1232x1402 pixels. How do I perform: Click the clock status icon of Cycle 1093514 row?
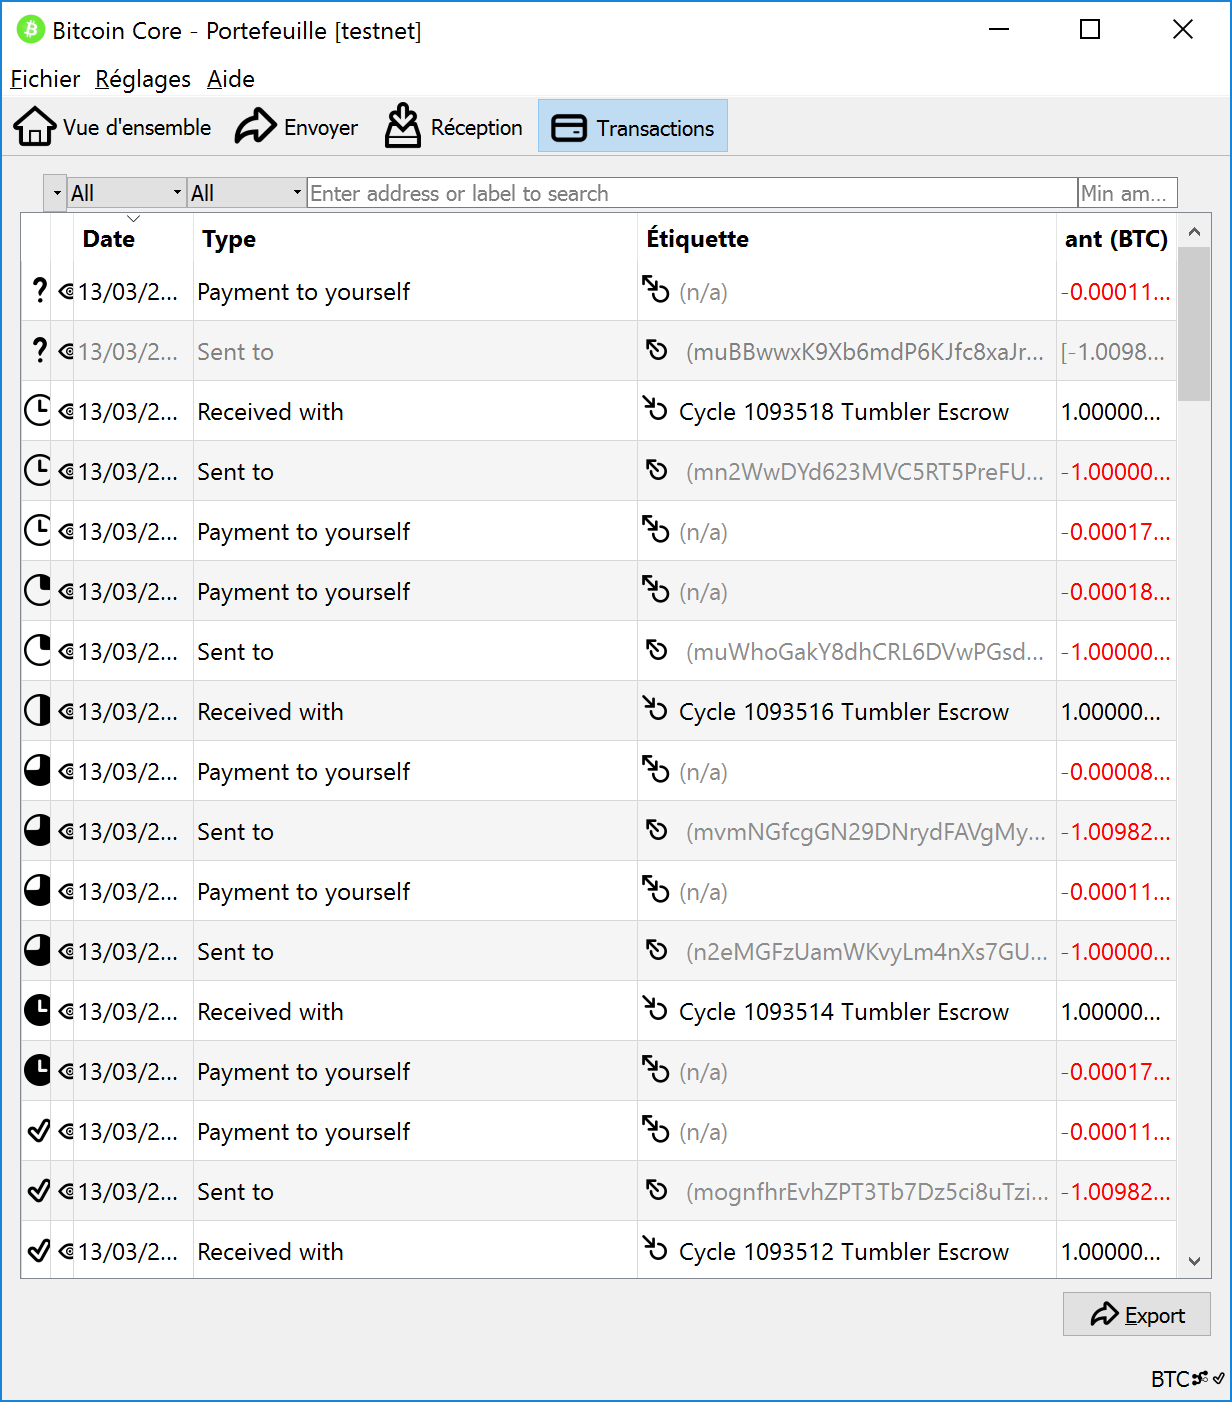[x=37, y=1011]
